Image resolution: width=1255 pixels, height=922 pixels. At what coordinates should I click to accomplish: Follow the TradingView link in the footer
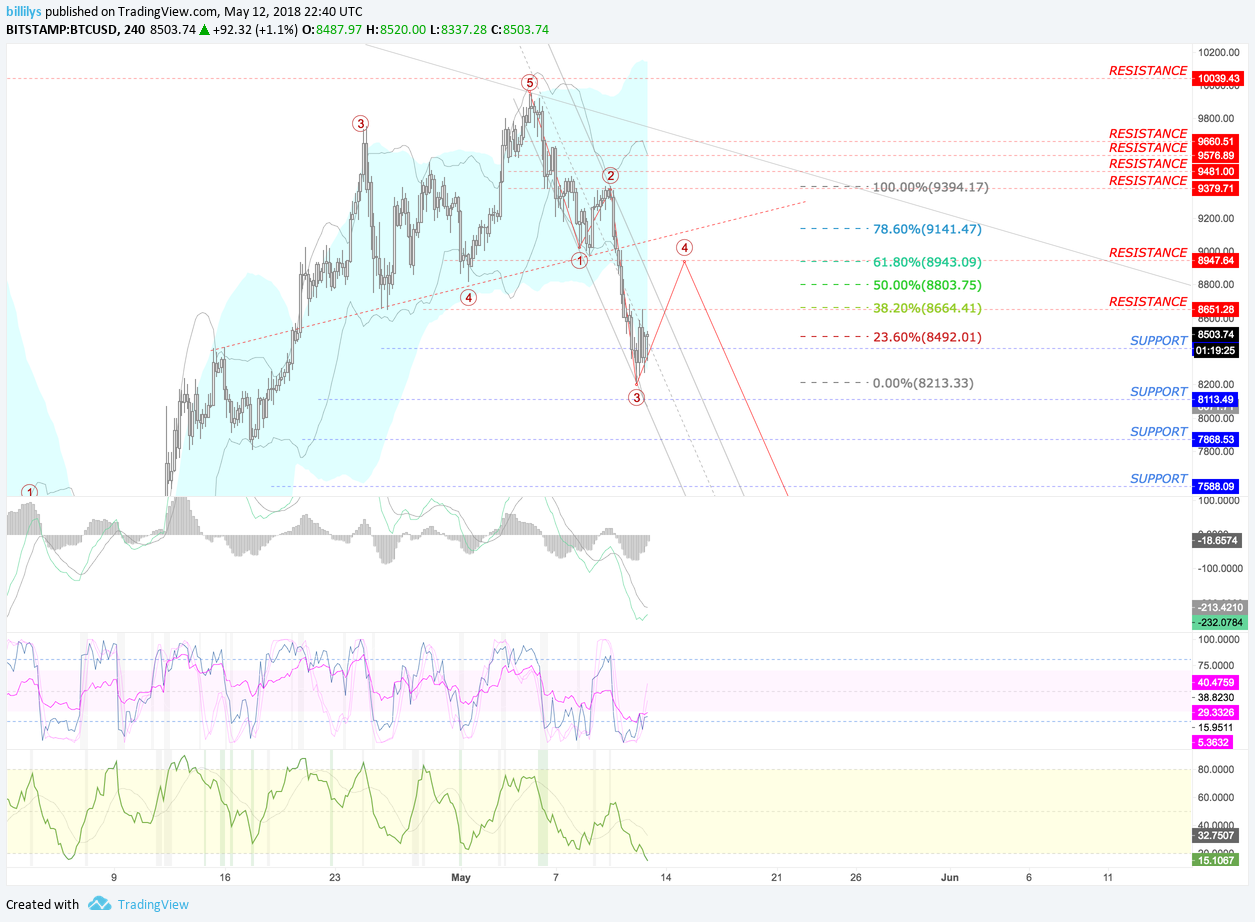point(153,904)
